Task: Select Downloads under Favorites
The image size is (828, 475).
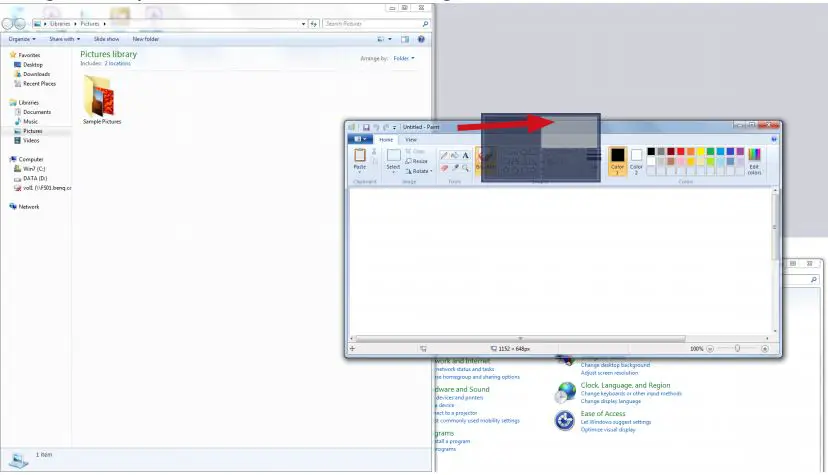Action: pyautogui.click(x=36, y=74)
